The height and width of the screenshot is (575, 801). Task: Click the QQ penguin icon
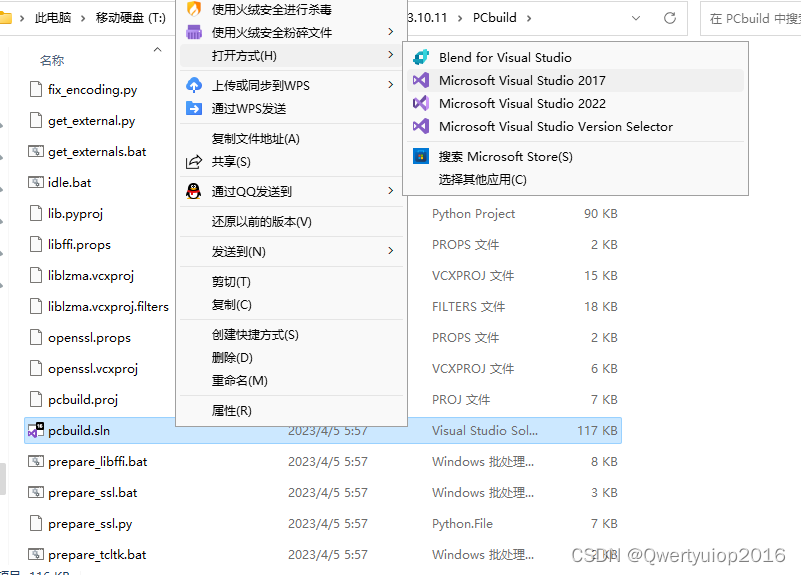tap(194, 191)
